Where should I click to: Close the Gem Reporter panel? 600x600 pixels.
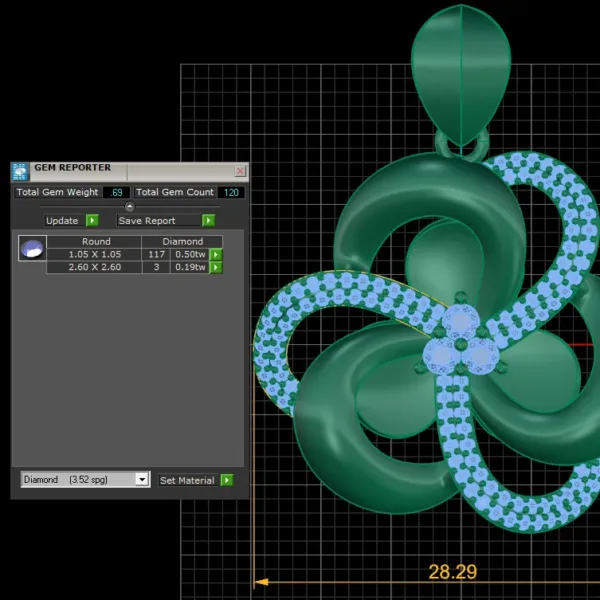240,171
